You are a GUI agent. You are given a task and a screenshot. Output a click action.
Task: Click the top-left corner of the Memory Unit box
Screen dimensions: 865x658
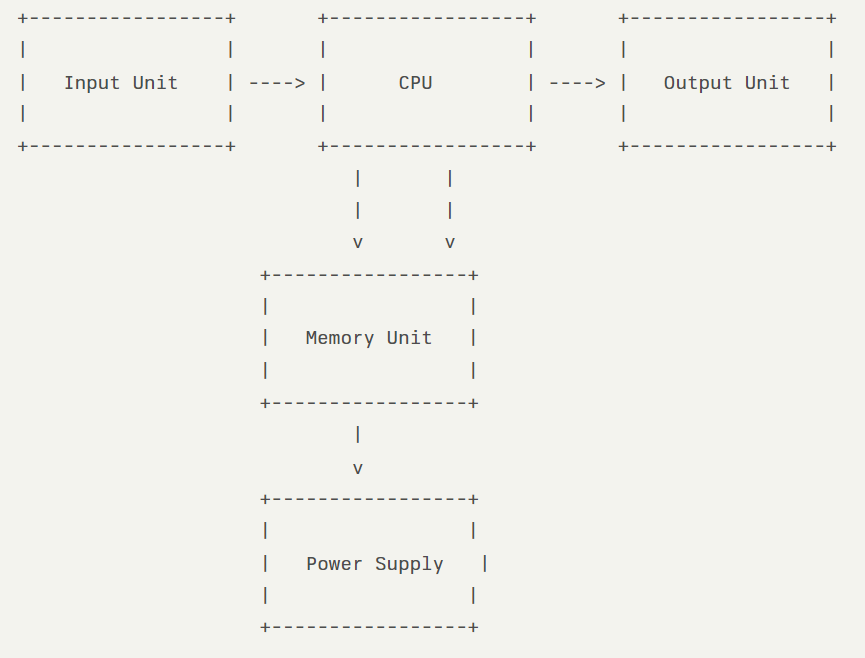click(265, 275)
